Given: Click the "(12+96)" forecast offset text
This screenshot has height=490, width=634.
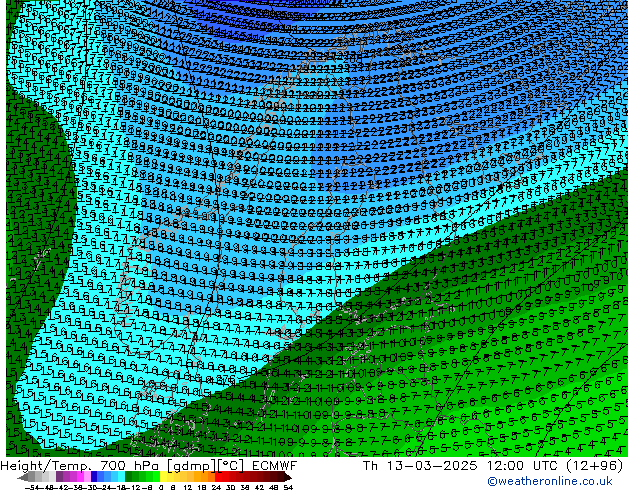Looking at the screenshot, I should coord(595,466).
